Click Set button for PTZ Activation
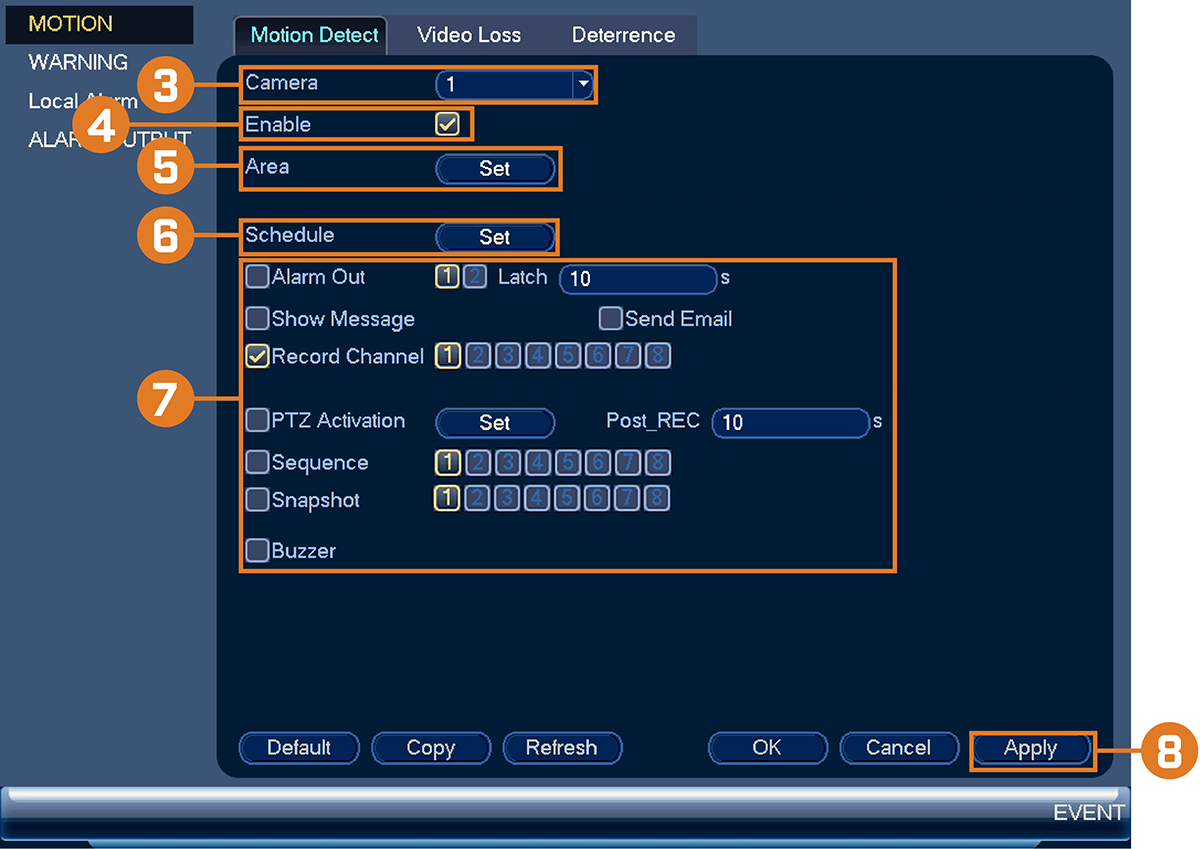This screenshot has width=1200, height=849. tap(495, 423)
